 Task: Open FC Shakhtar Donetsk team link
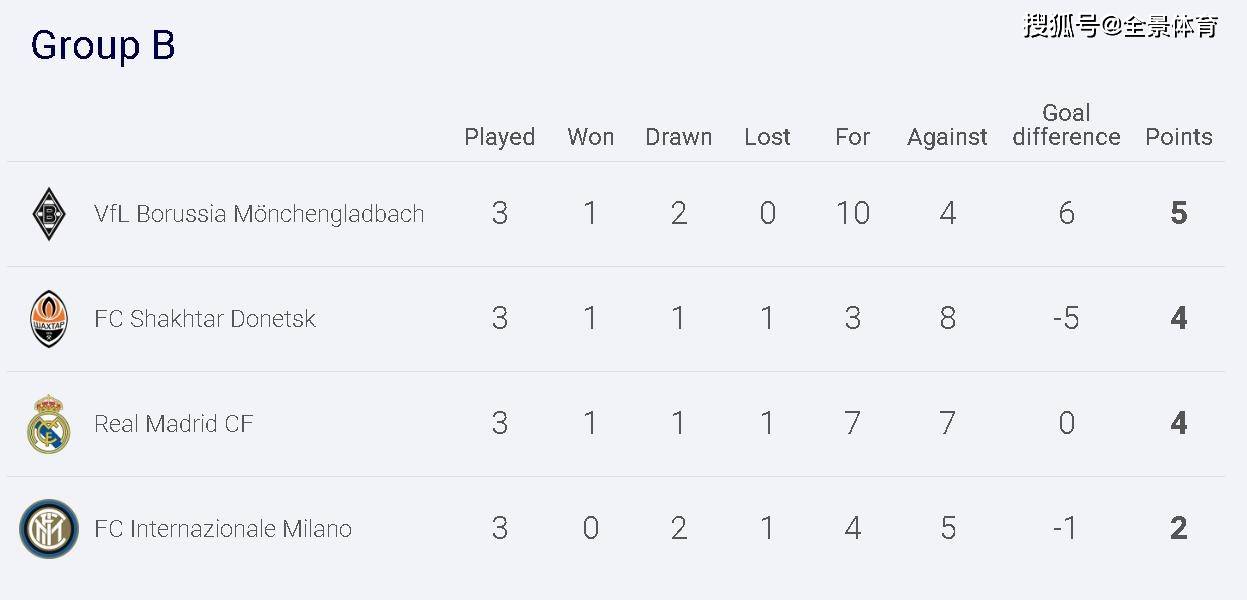205,319
